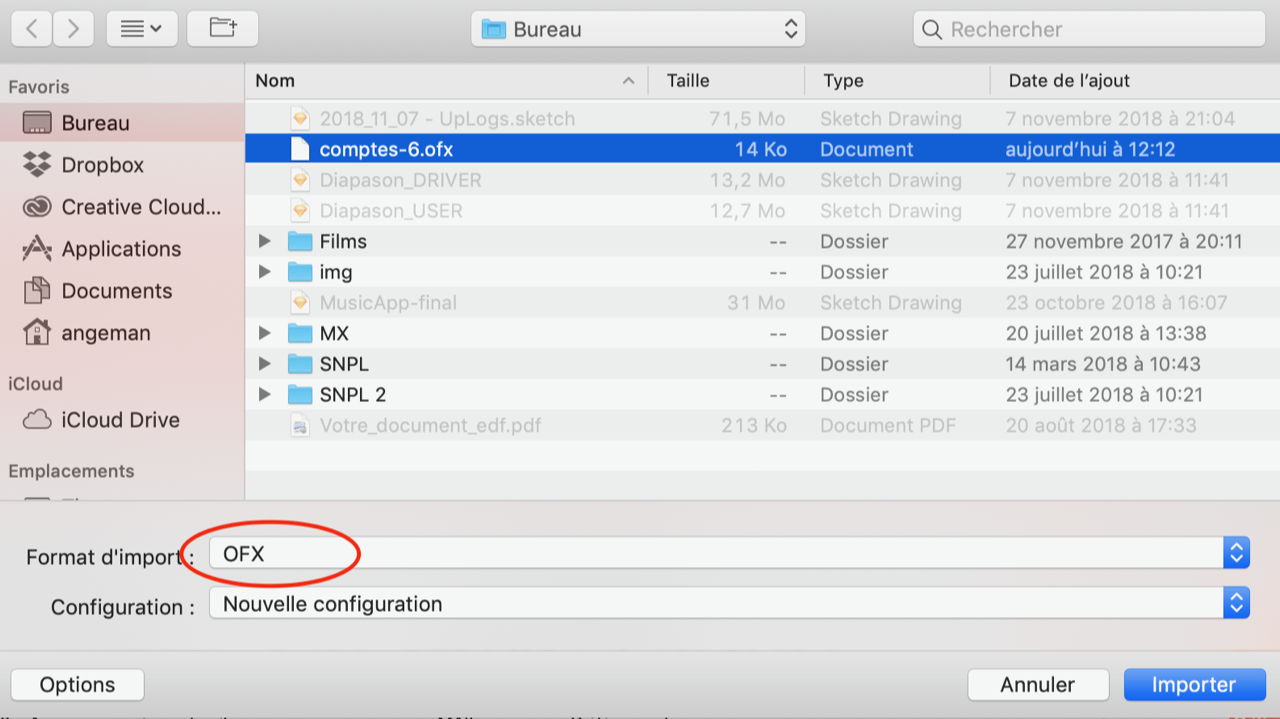The height and width of the screenshot is (719, 1280).
Task: Click the 14 Ko size cell
Action: [x=761, y=149]
